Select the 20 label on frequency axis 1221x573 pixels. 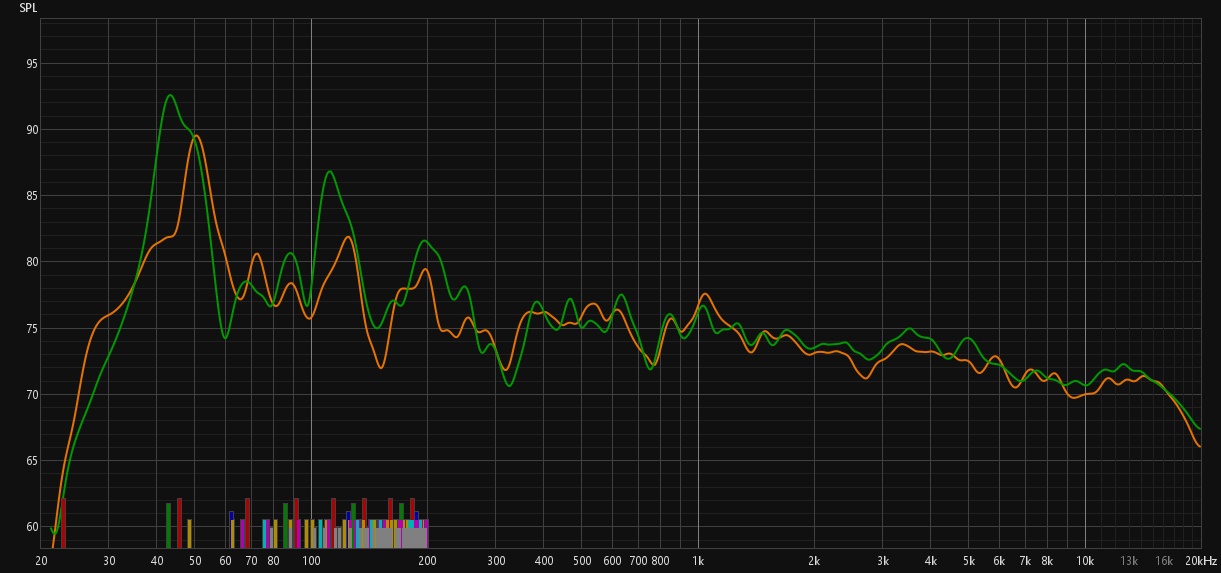tap(43, 561)
